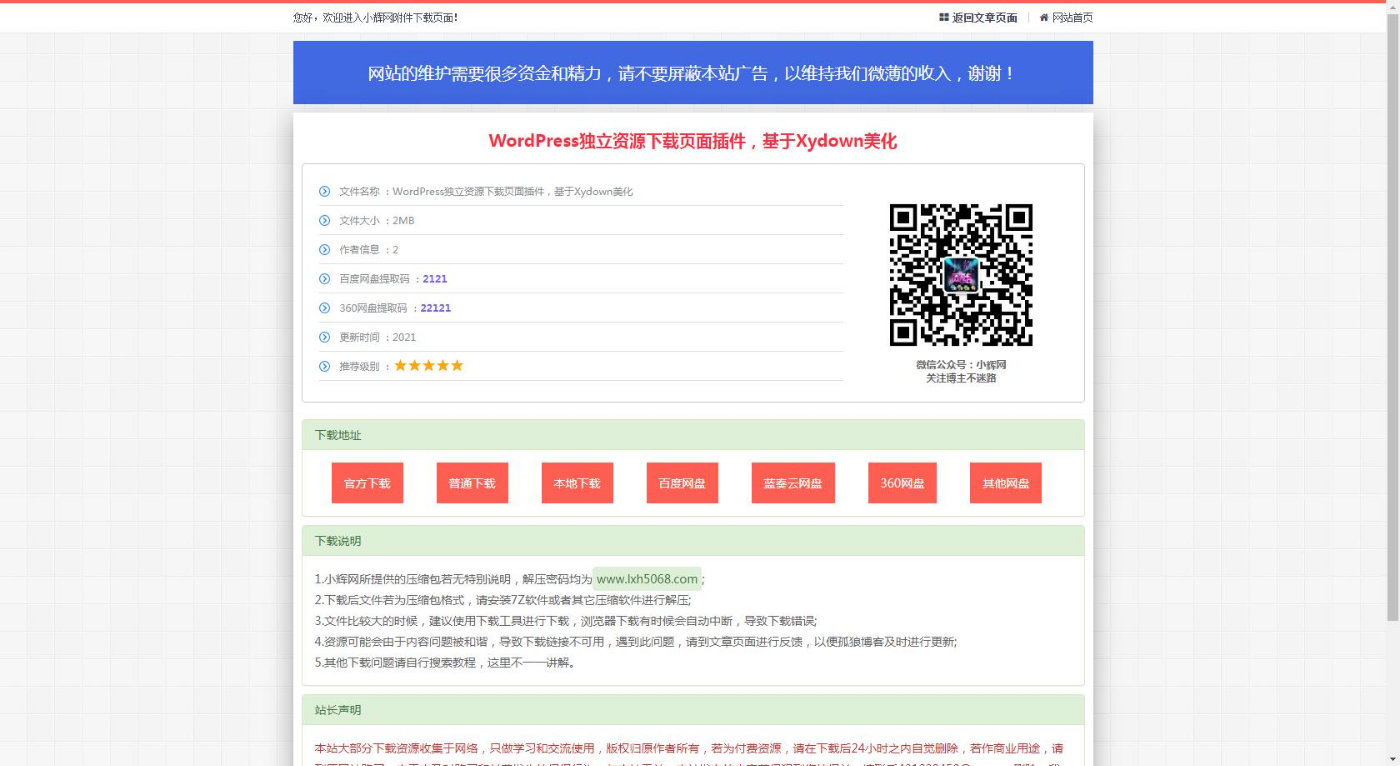This screenshot has height=766, width=1400.
Task: Click the 蓝奏云网盘 download button
Action: coord(793,483)
